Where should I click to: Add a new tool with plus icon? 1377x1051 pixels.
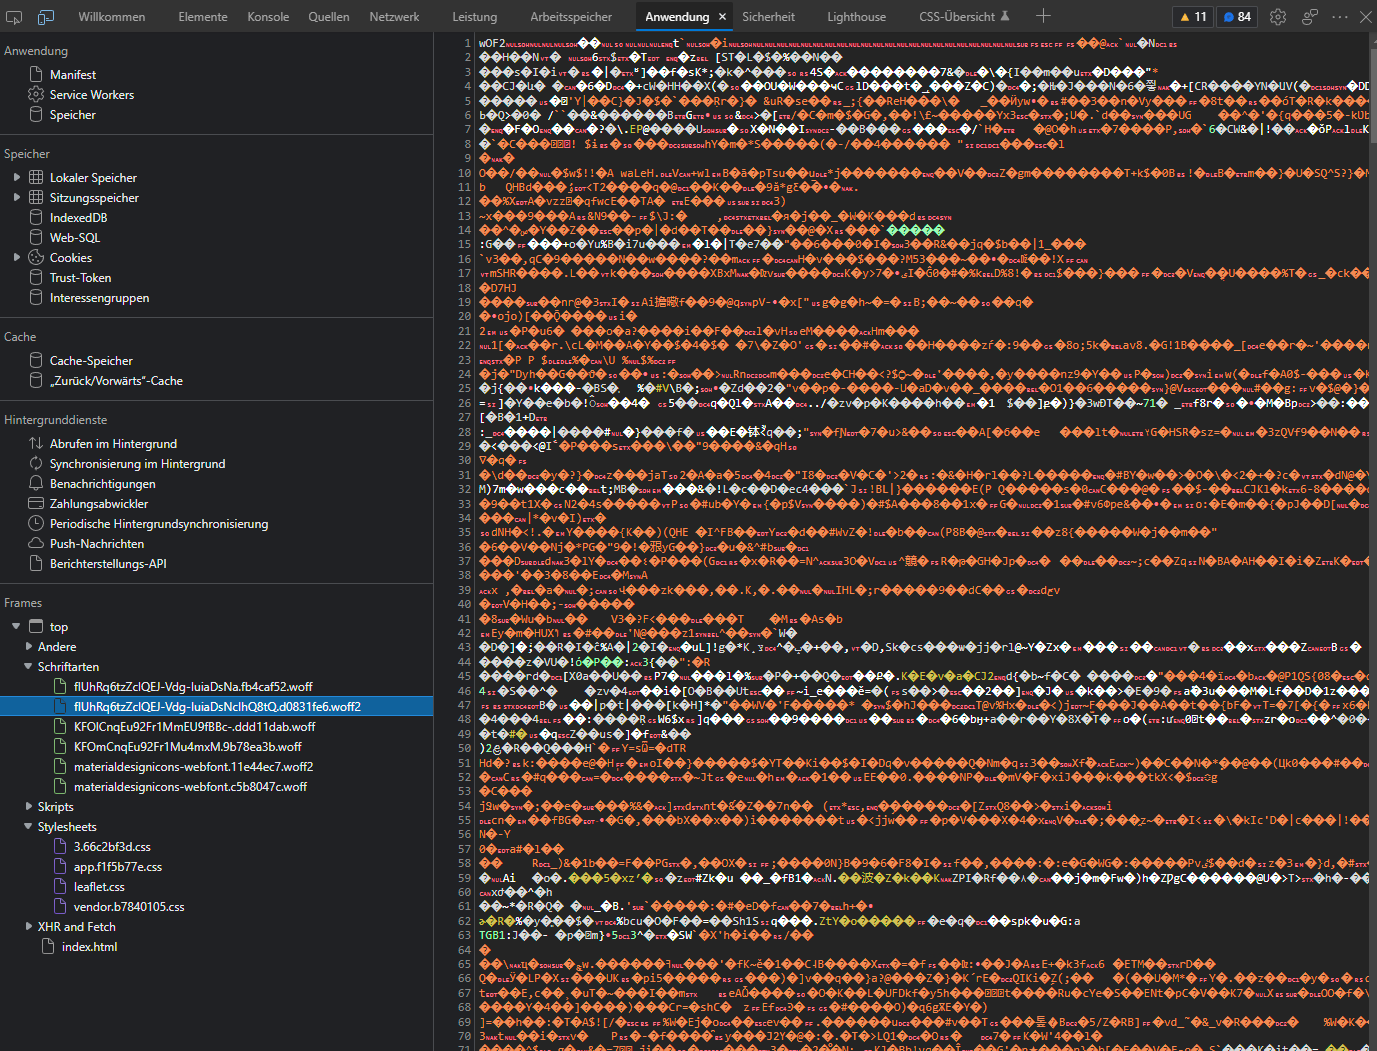coord(1043,16)
